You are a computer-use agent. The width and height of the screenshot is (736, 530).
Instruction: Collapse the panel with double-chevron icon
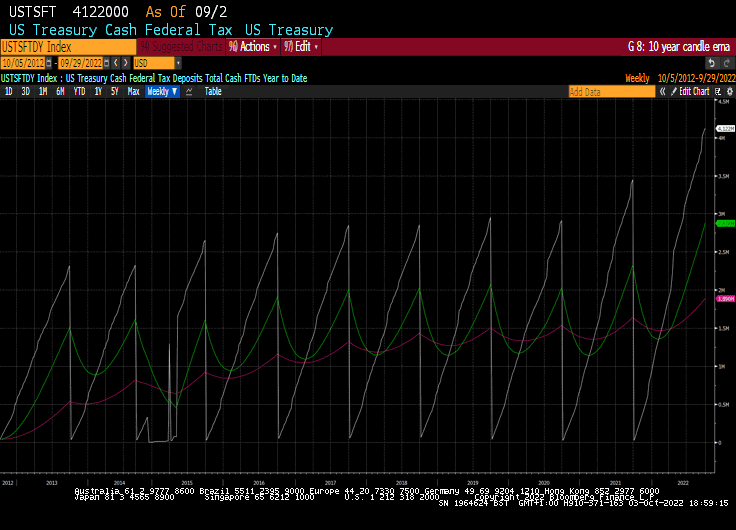tap(664, 91)
